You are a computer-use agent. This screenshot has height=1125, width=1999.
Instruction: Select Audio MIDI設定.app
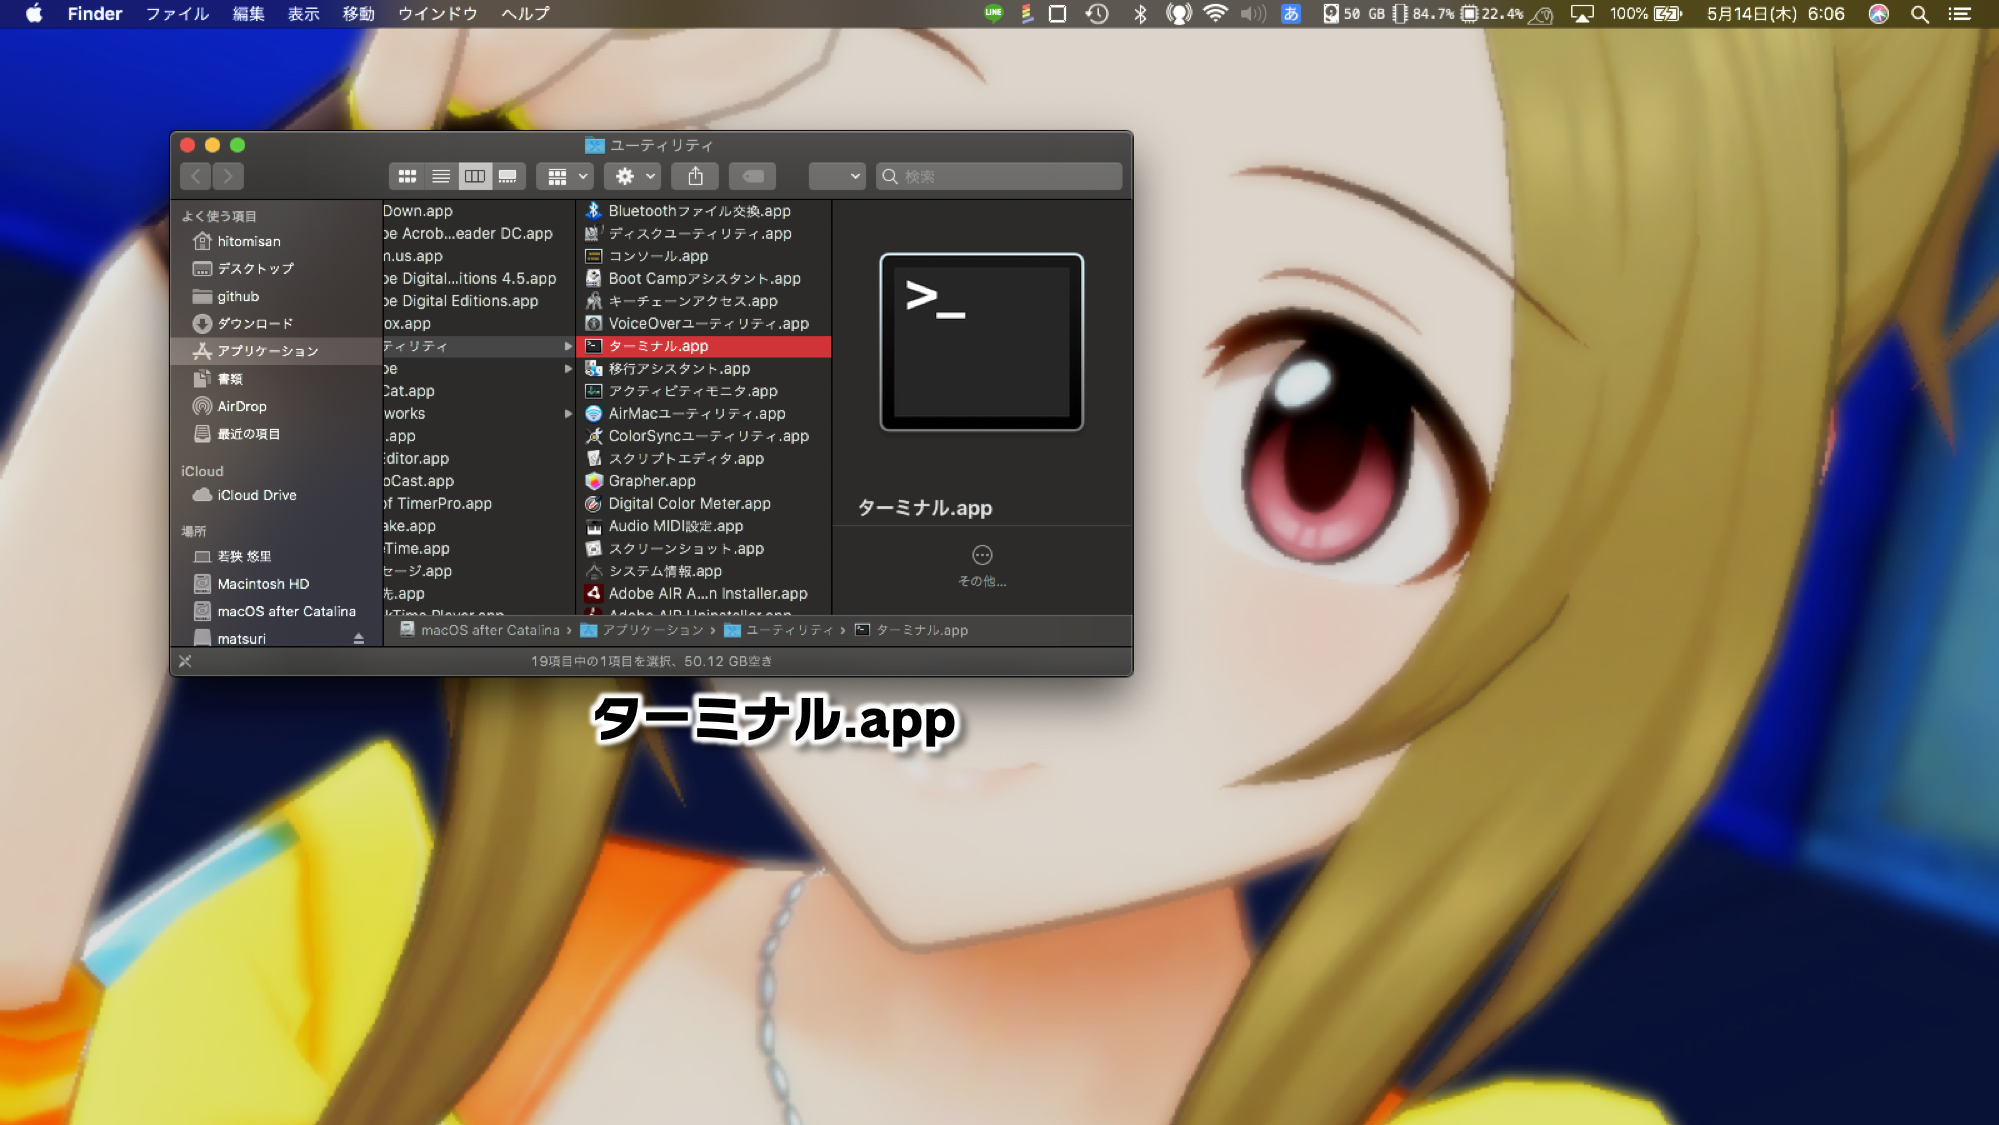point(704,526)
